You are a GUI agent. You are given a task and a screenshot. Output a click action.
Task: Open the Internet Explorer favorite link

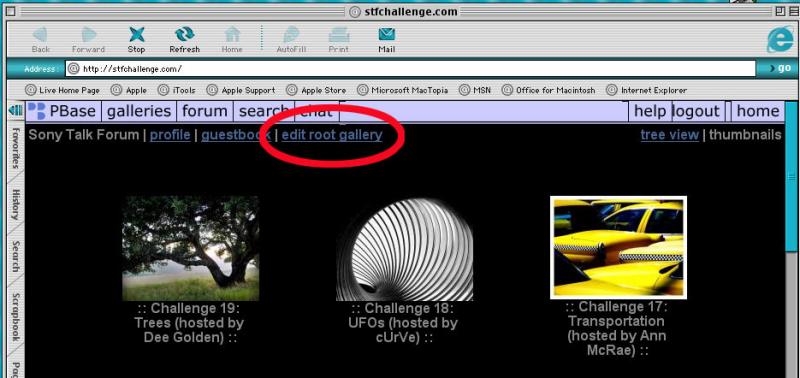(646, 90)
